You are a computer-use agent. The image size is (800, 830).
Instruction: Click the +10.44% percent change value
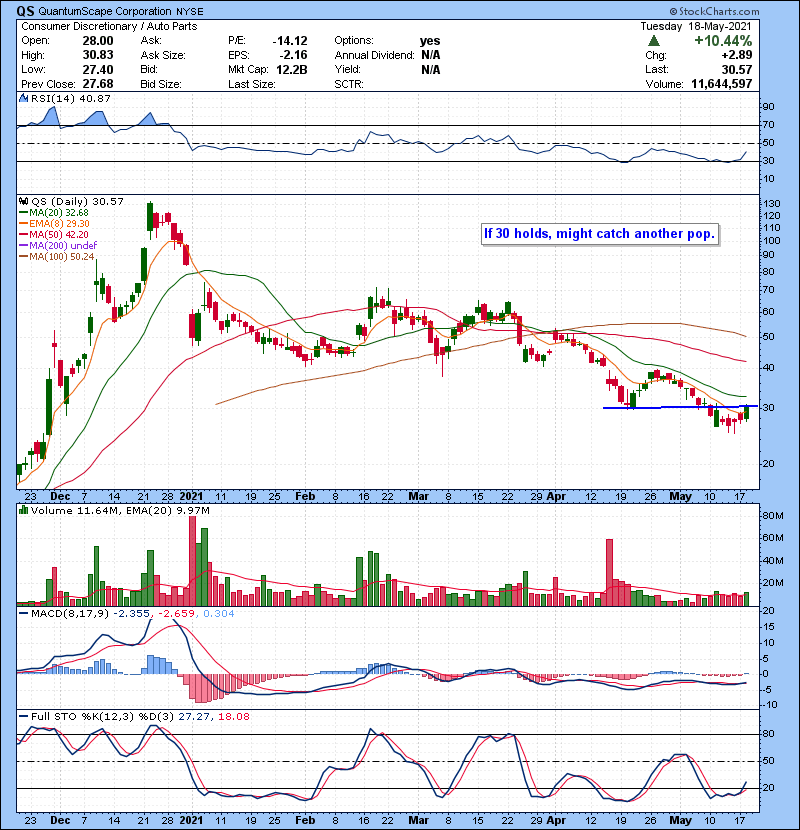click(723, 41)
